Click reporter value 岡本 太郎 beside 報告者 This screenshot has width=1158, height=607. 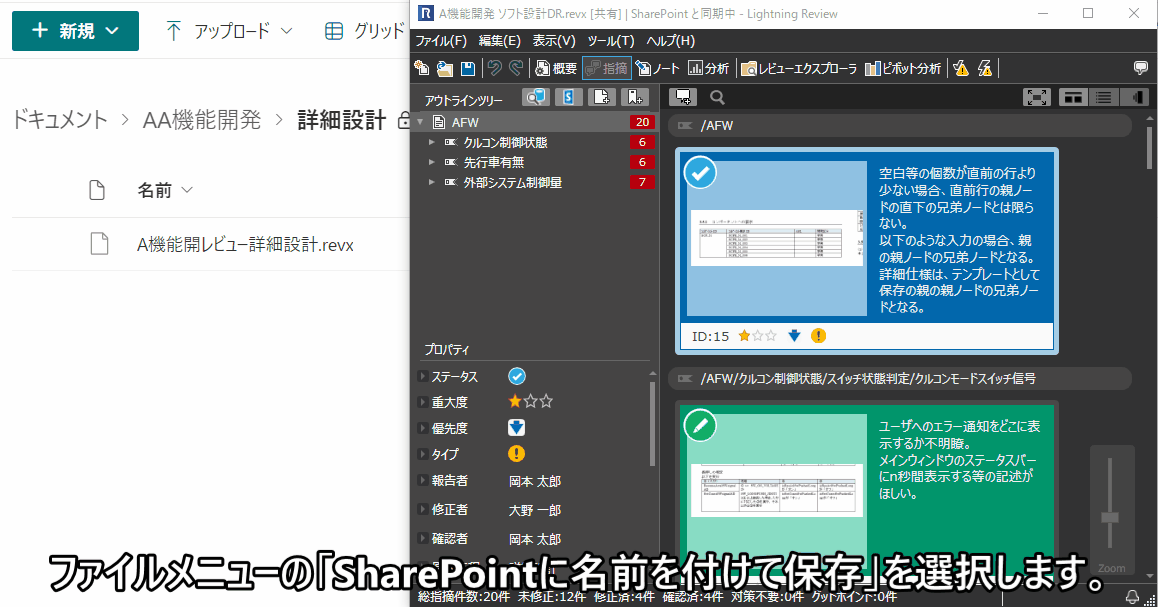535,481
